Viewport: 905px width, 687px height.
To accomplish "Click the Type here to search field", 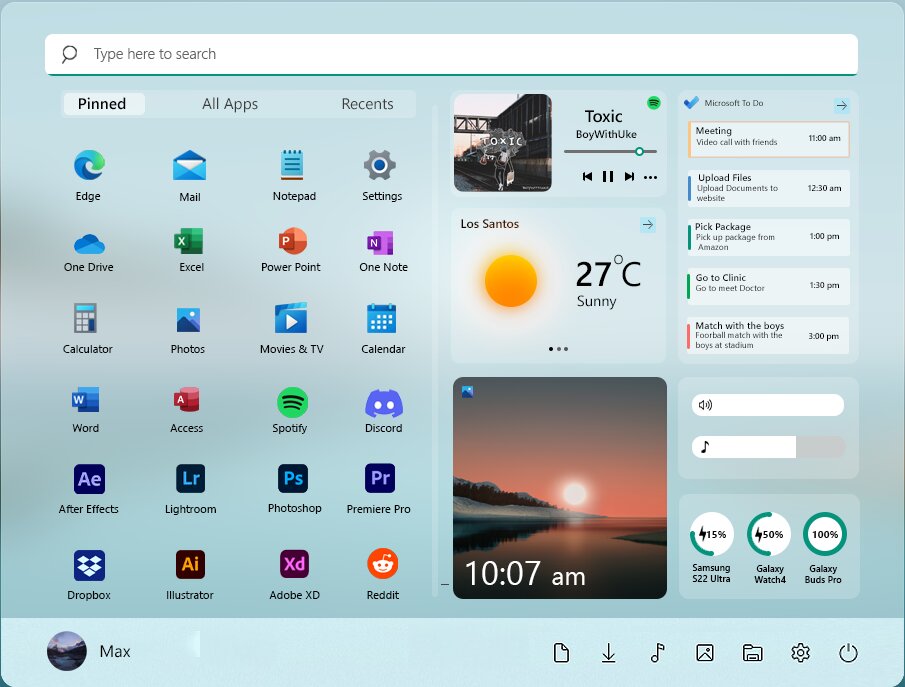I will pos(451,54).
